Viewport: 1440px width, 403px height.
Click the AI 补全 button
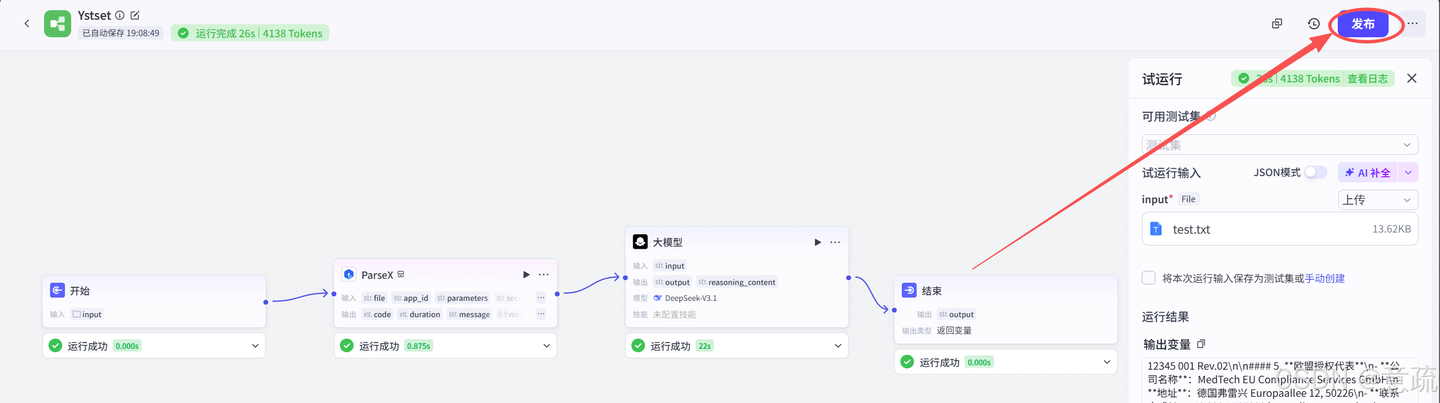tap(1367, 173)
